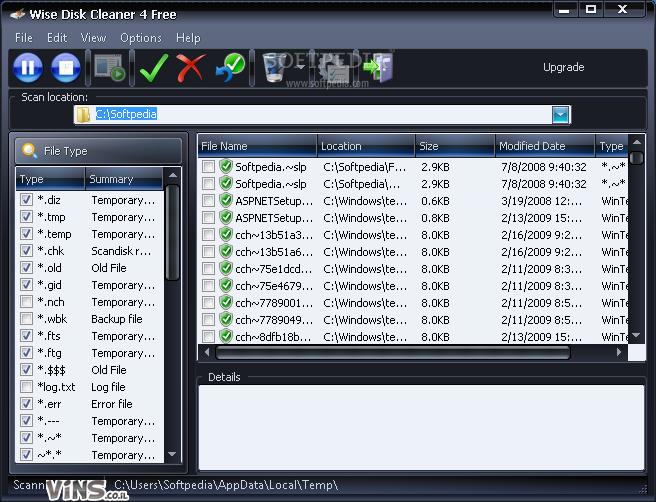656x502 pixels.
Task: Click file type list scroll down arrow
Action: pyautogui.click(x=172, y=454)
